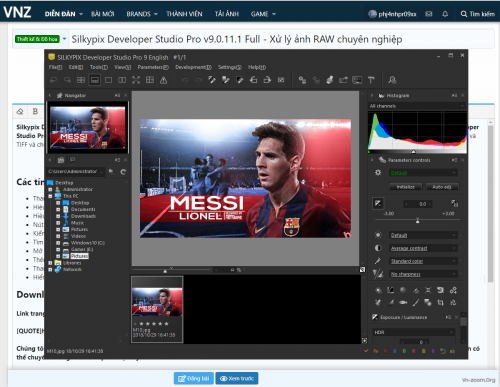Open the Average contrast dropdown
Screen dimensions: 500x387
(x=423, y=248)
